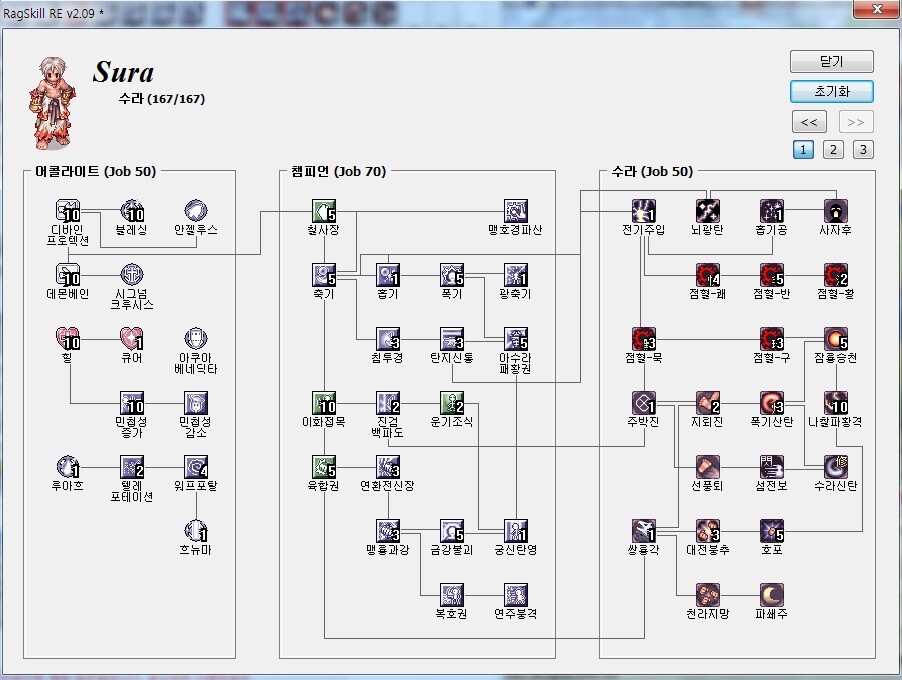
Task: Click the 나찰파황격 skill icon
Action: (836, 403)
